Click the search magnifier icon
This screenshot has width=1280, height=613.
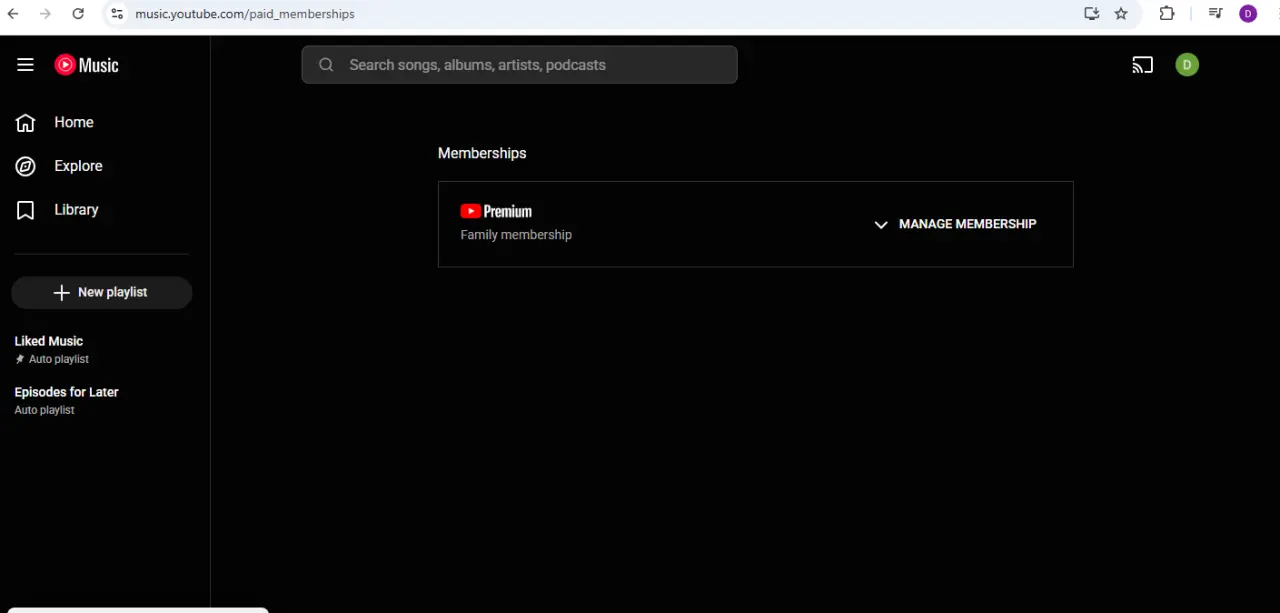tap(326, 65)
